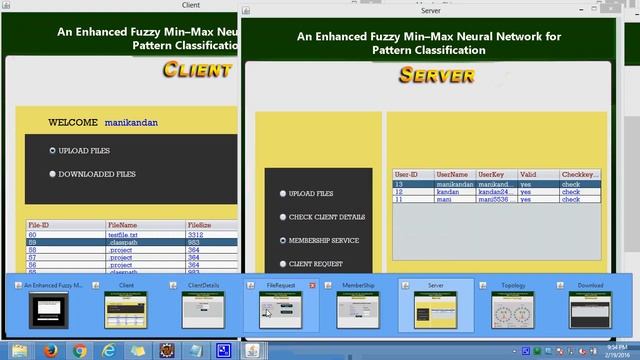Switch to the FileRequest window preview thumbnail

point(281,310)
